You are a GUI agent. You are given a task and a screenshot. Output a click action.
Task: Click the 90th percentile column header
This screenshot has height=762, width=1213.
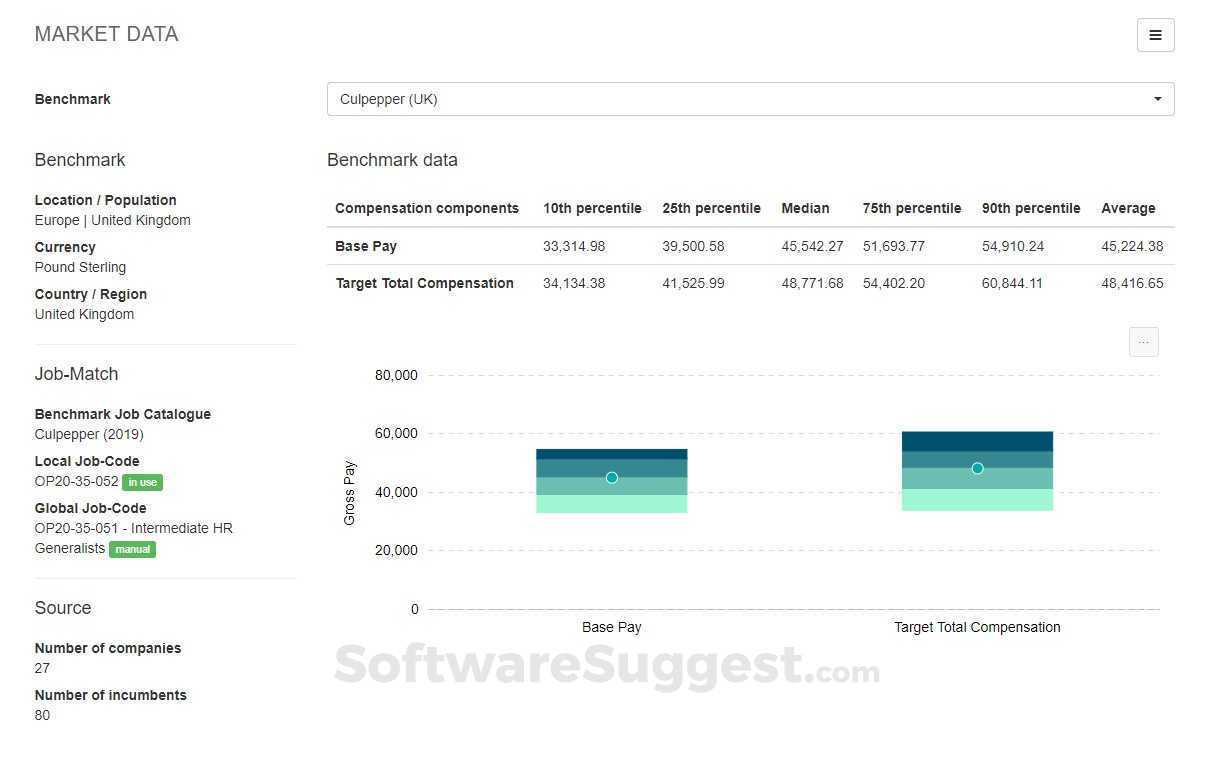[1031, 208]
